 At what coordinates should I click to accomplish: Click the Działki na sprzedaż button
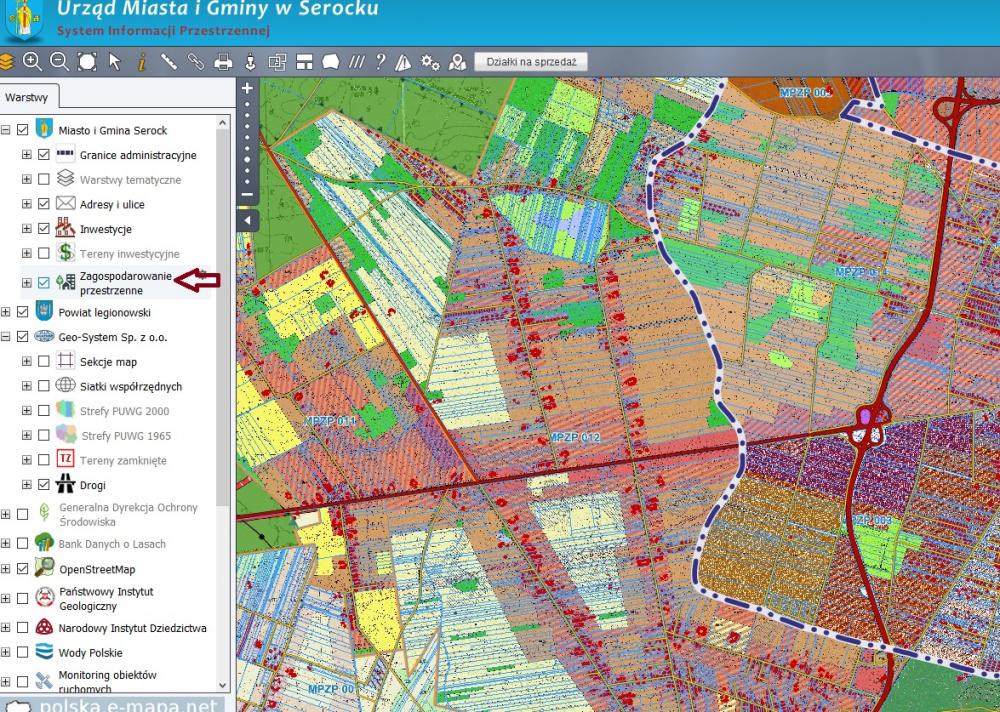click(531, 62)
